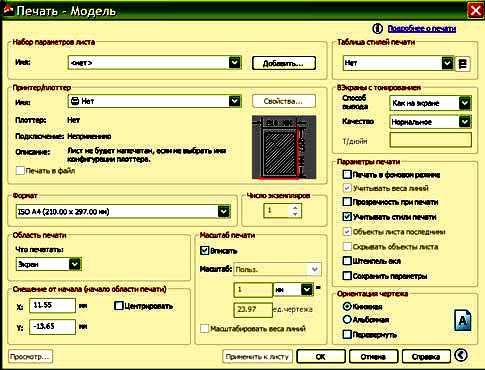Enable 'Сохранить параметры' checkbox
Screen dimensions: 485x370
(x=347, y=276)
